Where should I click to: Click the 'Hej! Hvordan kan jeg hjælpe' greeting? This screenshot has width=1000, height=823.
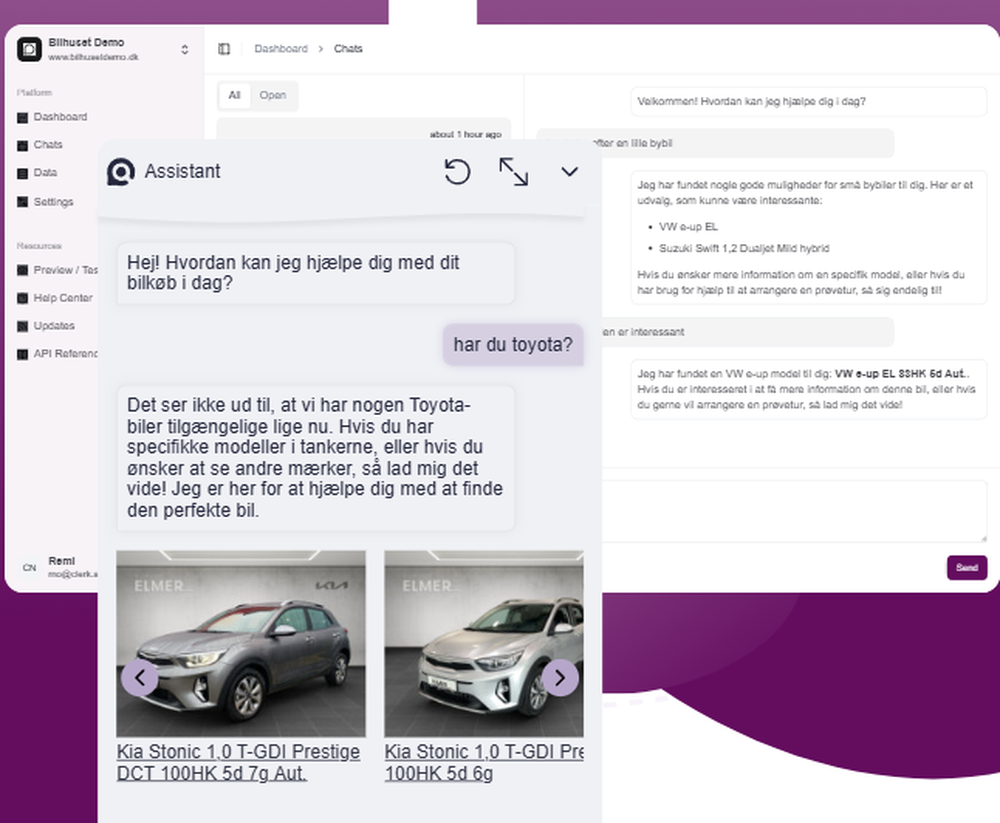(x=316, y=273)
